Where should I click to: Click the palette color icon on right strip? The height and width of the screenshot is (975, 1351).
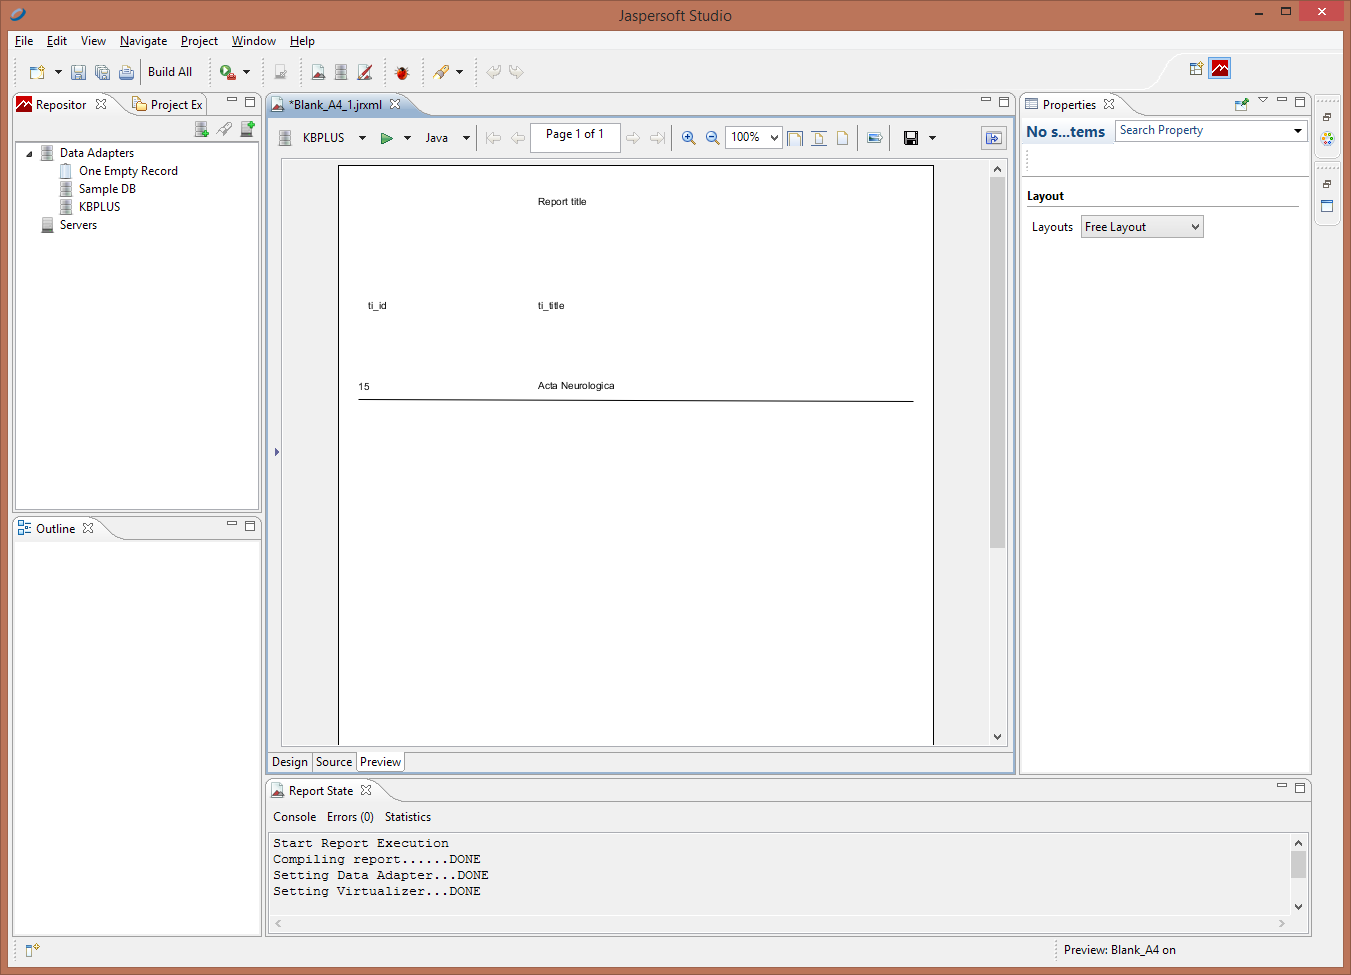tap(1327, 139)
